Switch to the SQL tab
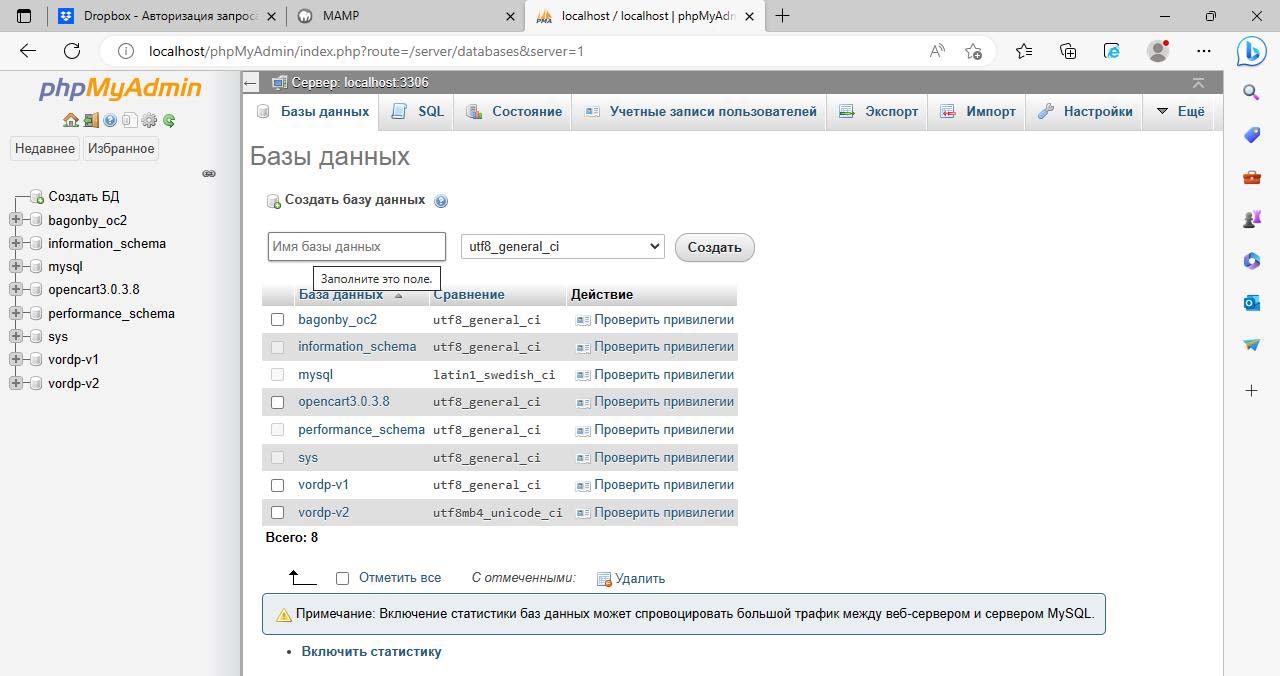 tap(419, 112)
